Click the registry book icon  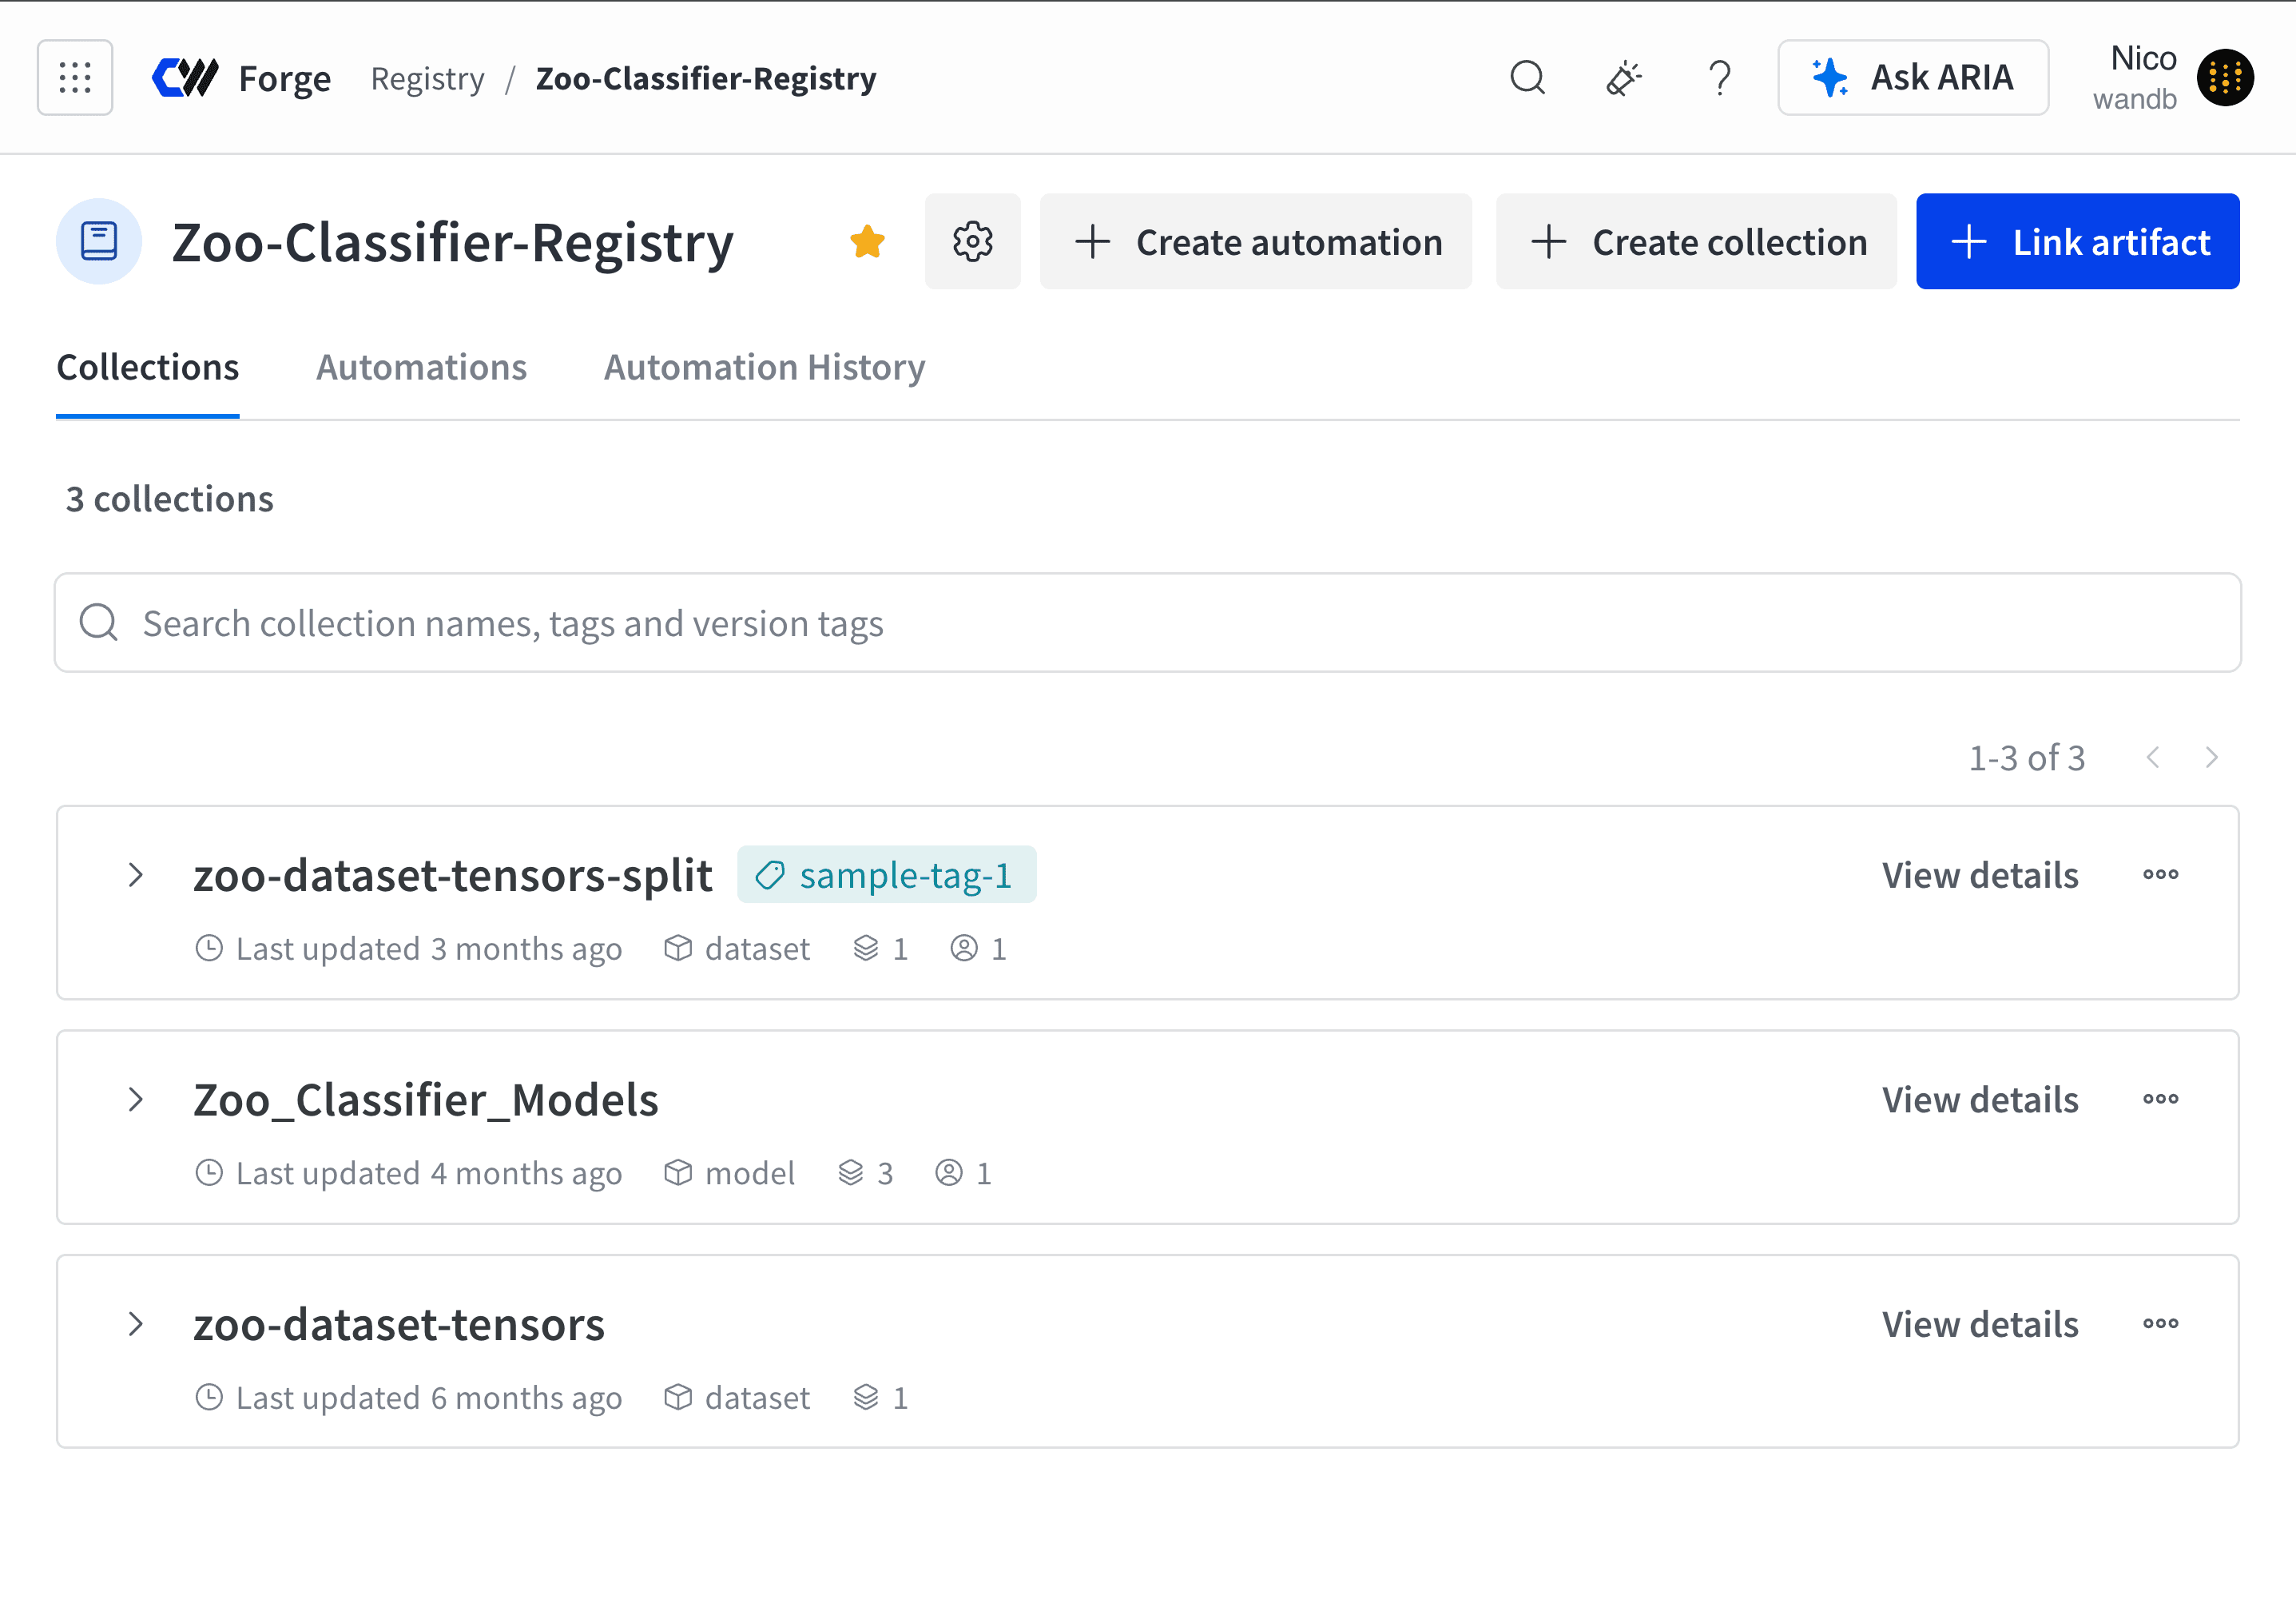99,242
